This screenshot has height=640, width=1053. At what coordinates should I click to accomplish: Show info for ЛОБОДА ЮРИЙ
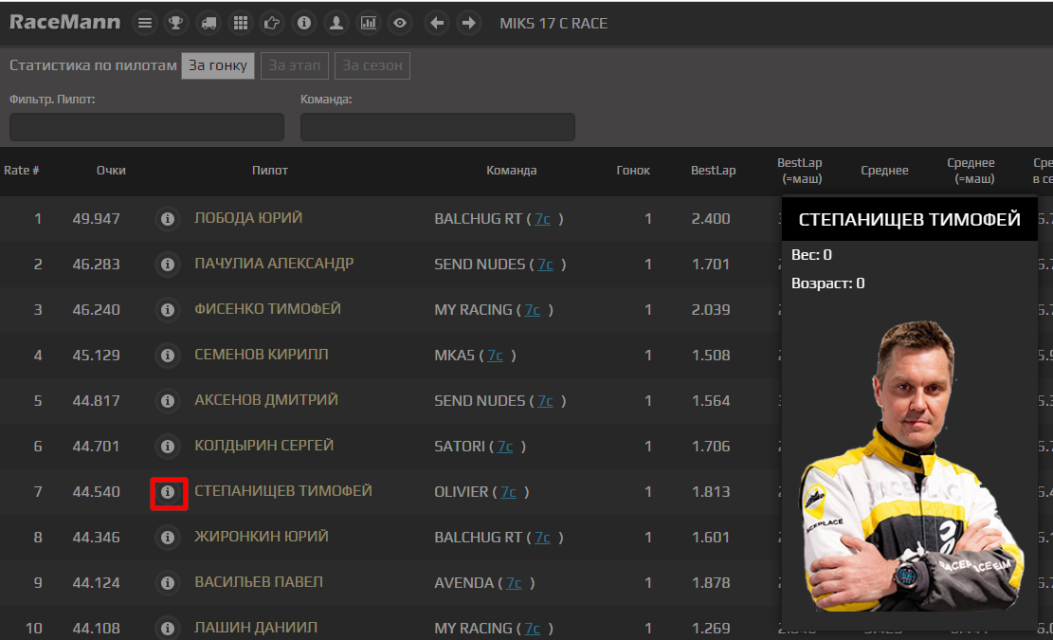167,219
